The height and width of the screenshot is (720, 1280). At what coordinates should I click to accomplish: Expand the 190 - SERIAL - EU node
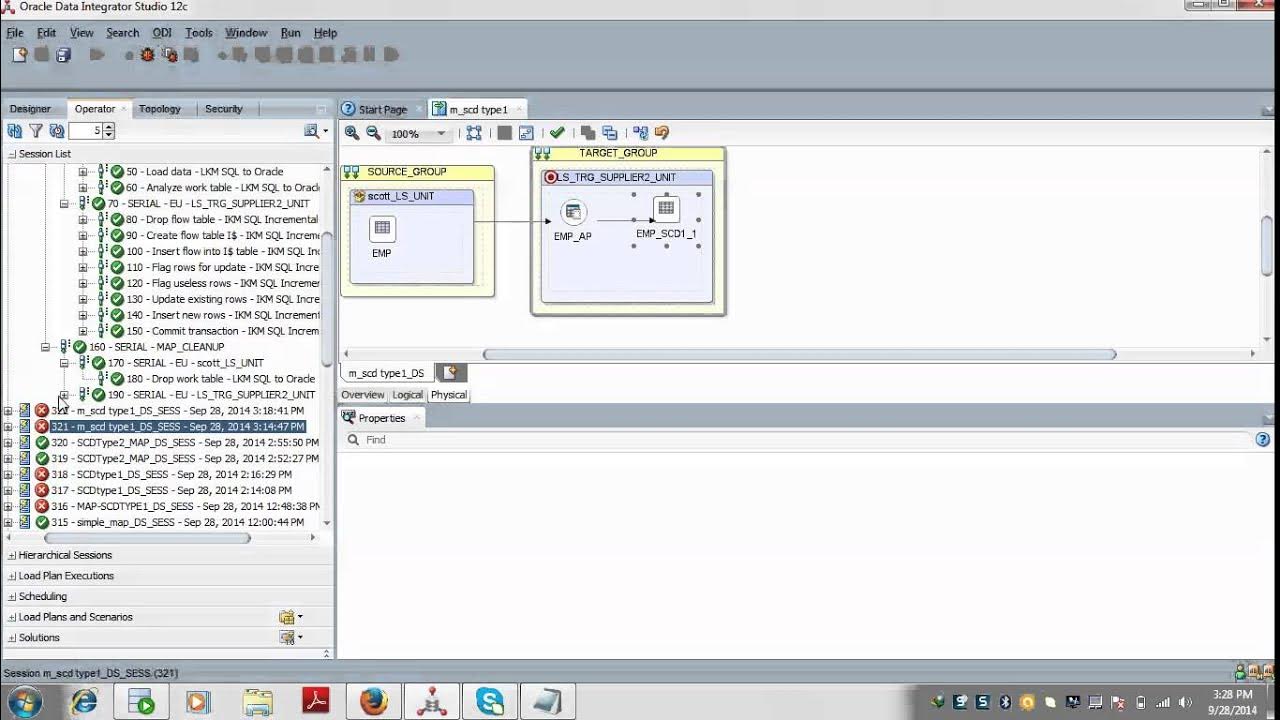click(65, 395)
